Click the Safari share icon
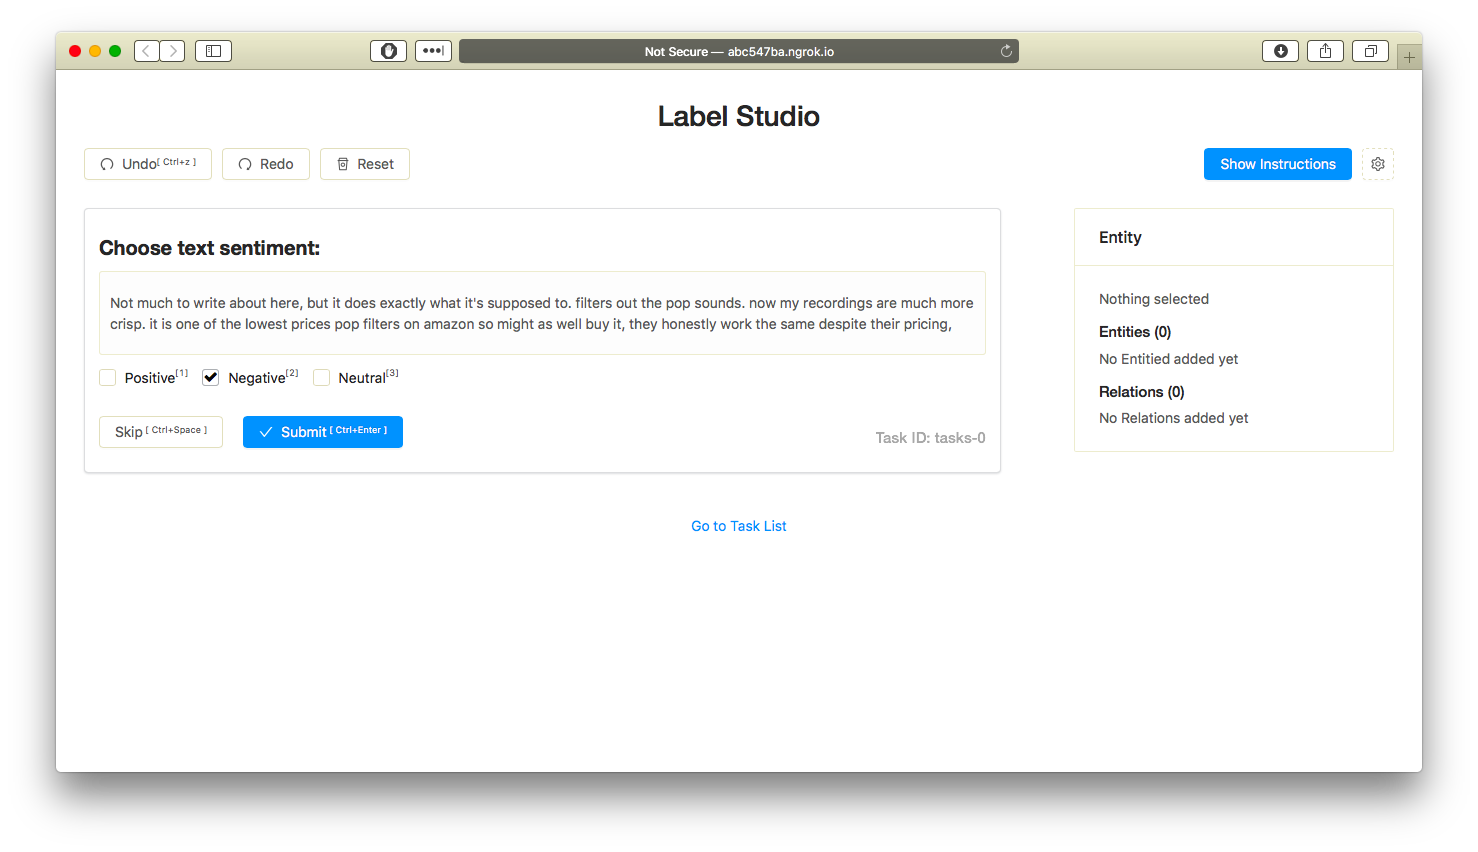 point(1325,51)
